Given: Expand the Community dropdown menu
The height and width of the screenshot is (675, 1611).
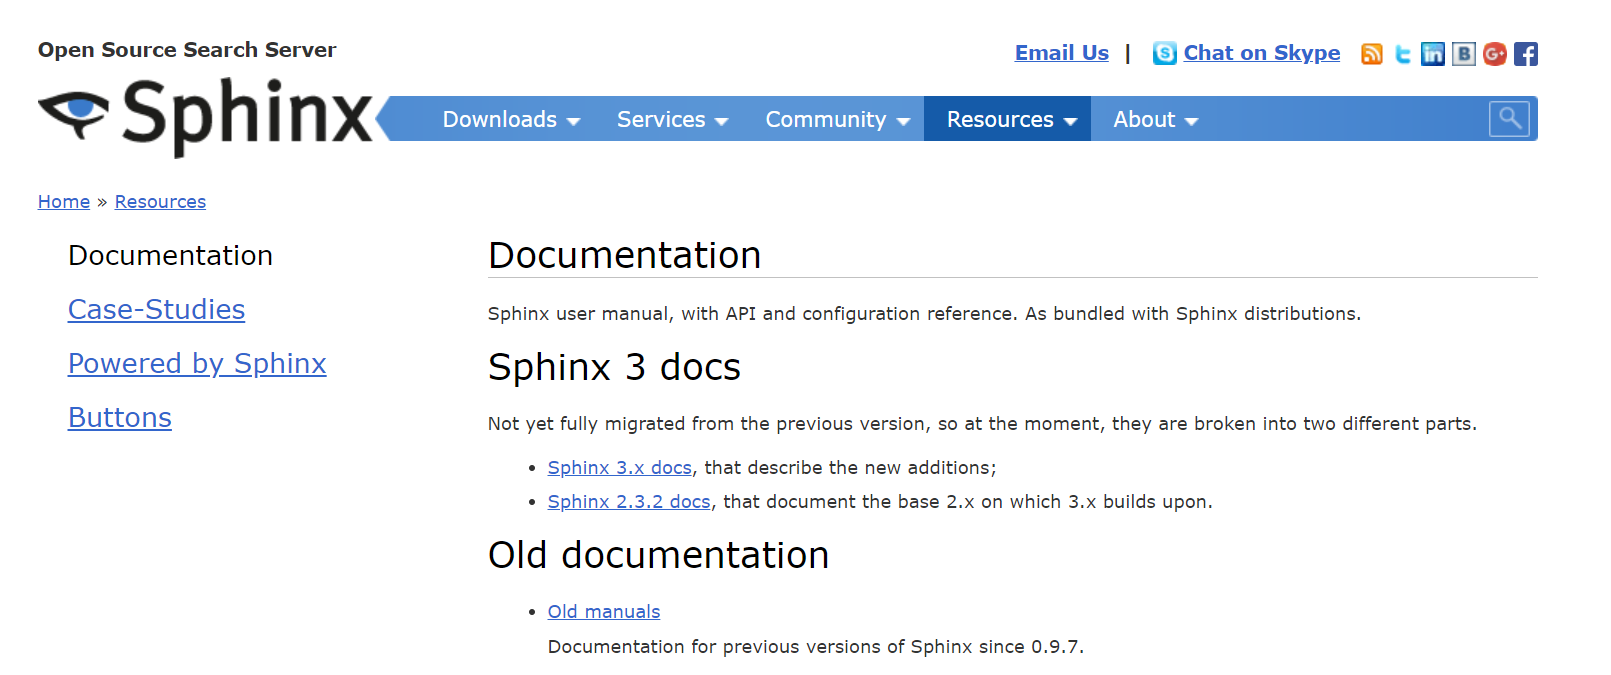Looking at the screenshot, I should click(837, 120).
